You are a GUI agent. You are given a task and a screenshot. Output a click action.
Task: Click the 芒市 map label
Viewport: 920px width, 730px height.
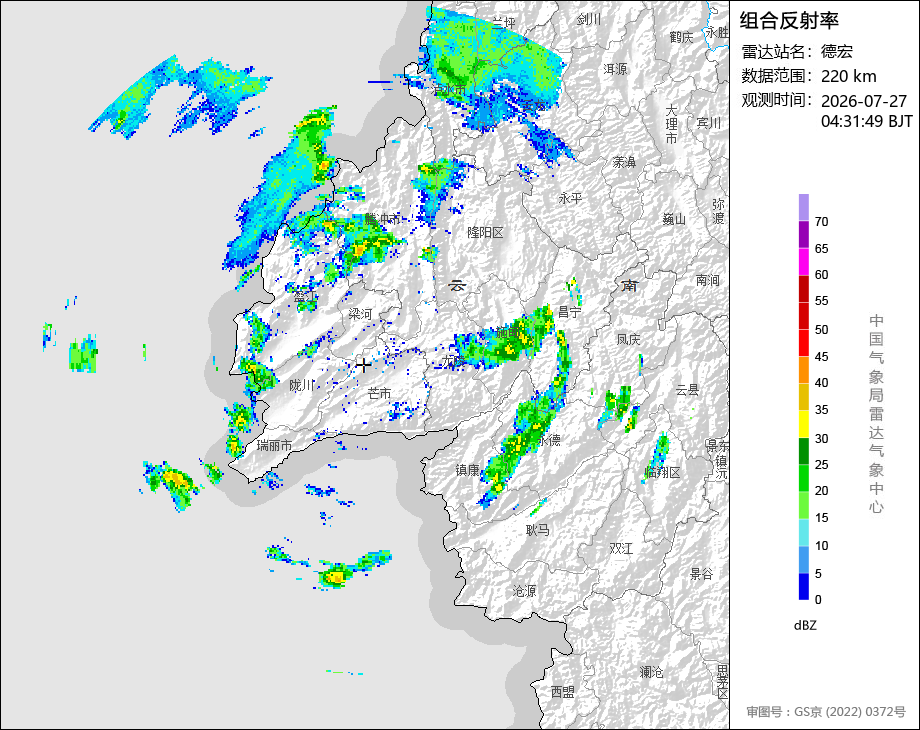[x=379, y=393]
